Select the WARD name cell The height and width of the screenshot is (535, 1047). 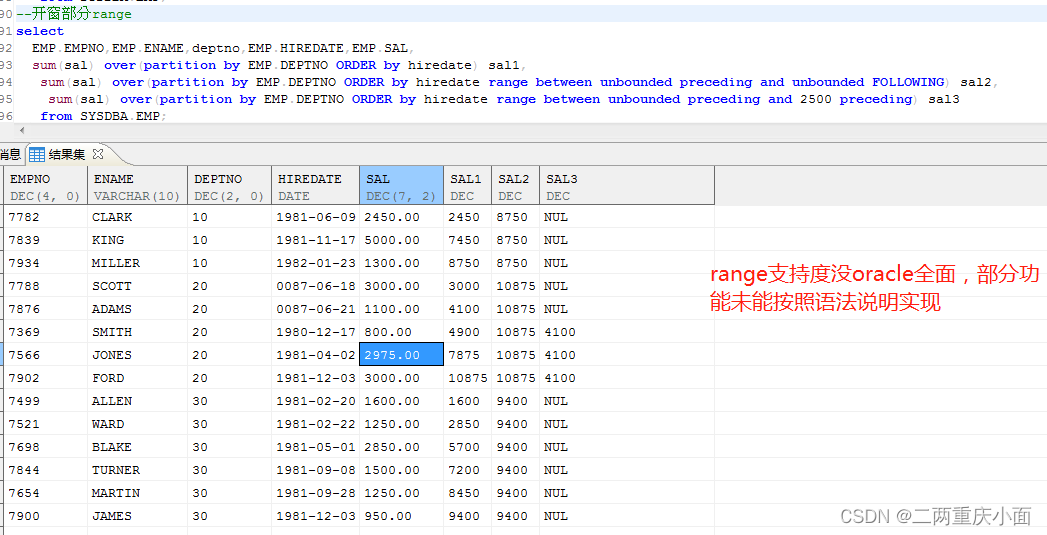tap(138, 424)
